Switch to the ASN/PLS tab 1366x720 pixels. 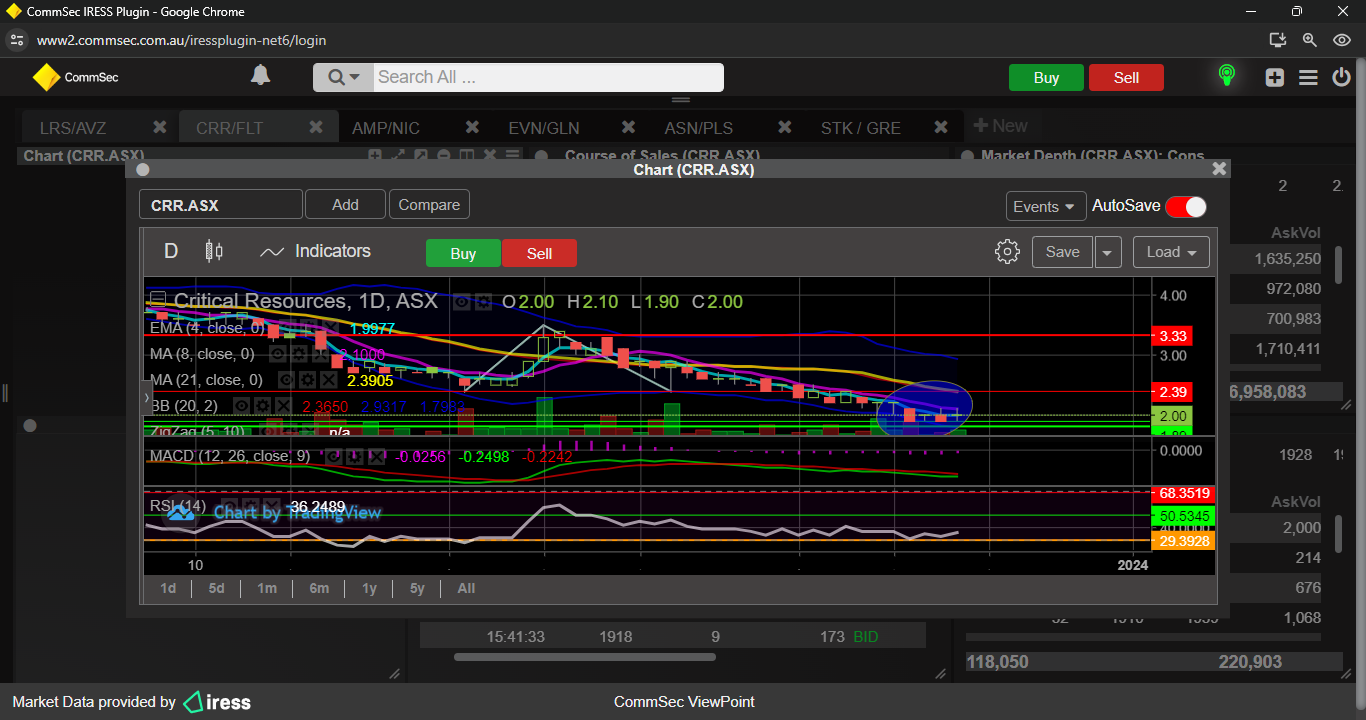click(x=699, y=128)
